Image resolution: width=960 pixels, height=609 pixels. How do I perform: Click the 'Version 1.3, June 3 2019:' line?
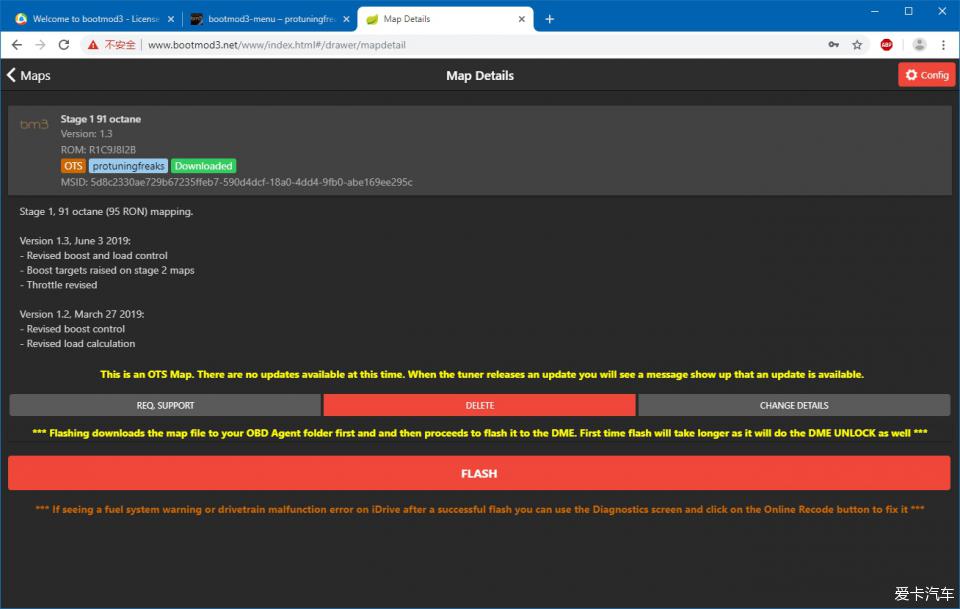[x=75, y=241]
